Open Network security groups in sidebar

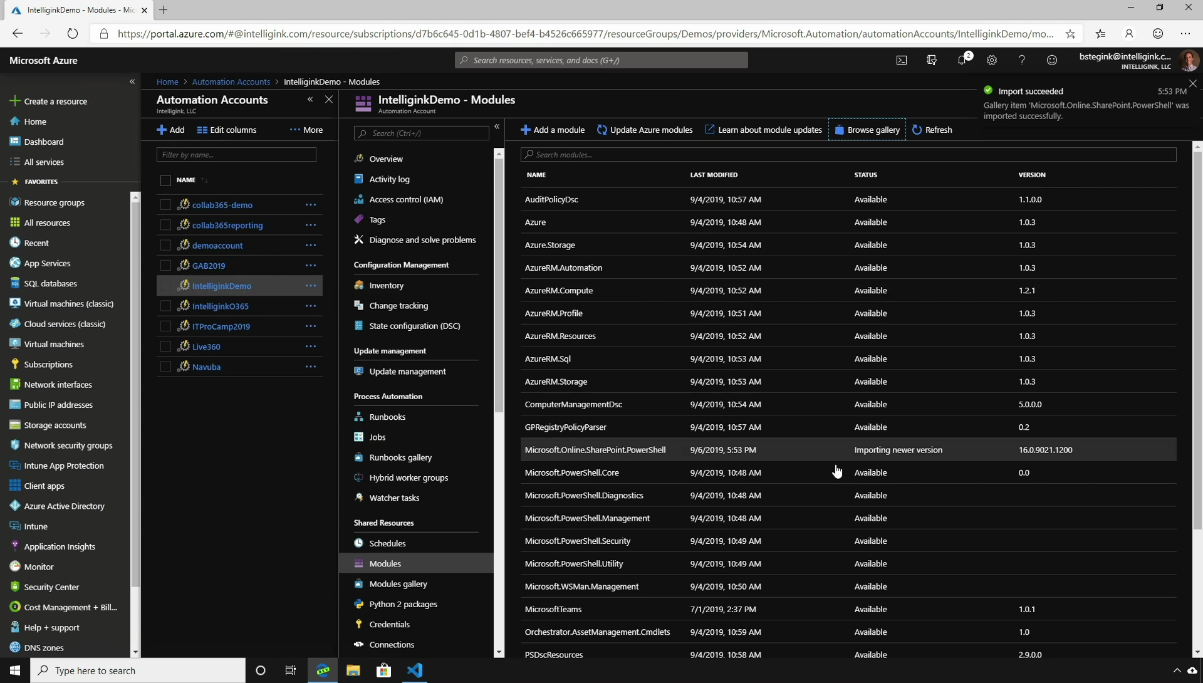tap(68, 445)
